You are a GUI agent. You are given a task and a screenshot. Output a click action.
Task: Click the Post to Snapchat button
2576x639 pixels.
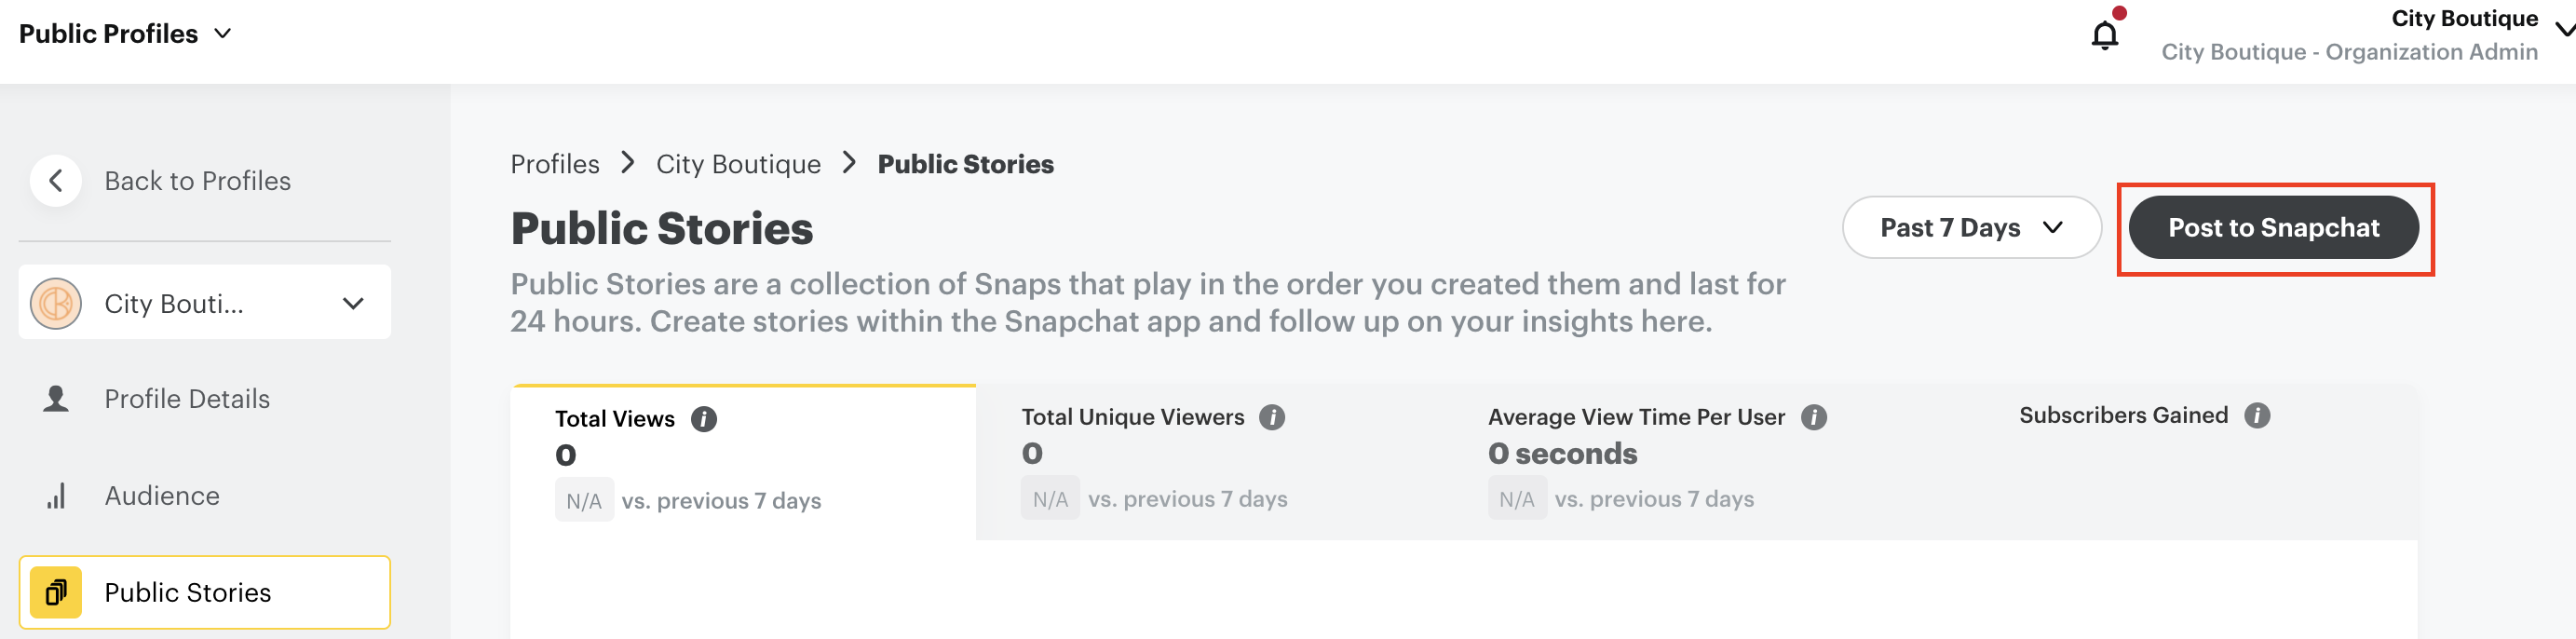pos(2274,227)
